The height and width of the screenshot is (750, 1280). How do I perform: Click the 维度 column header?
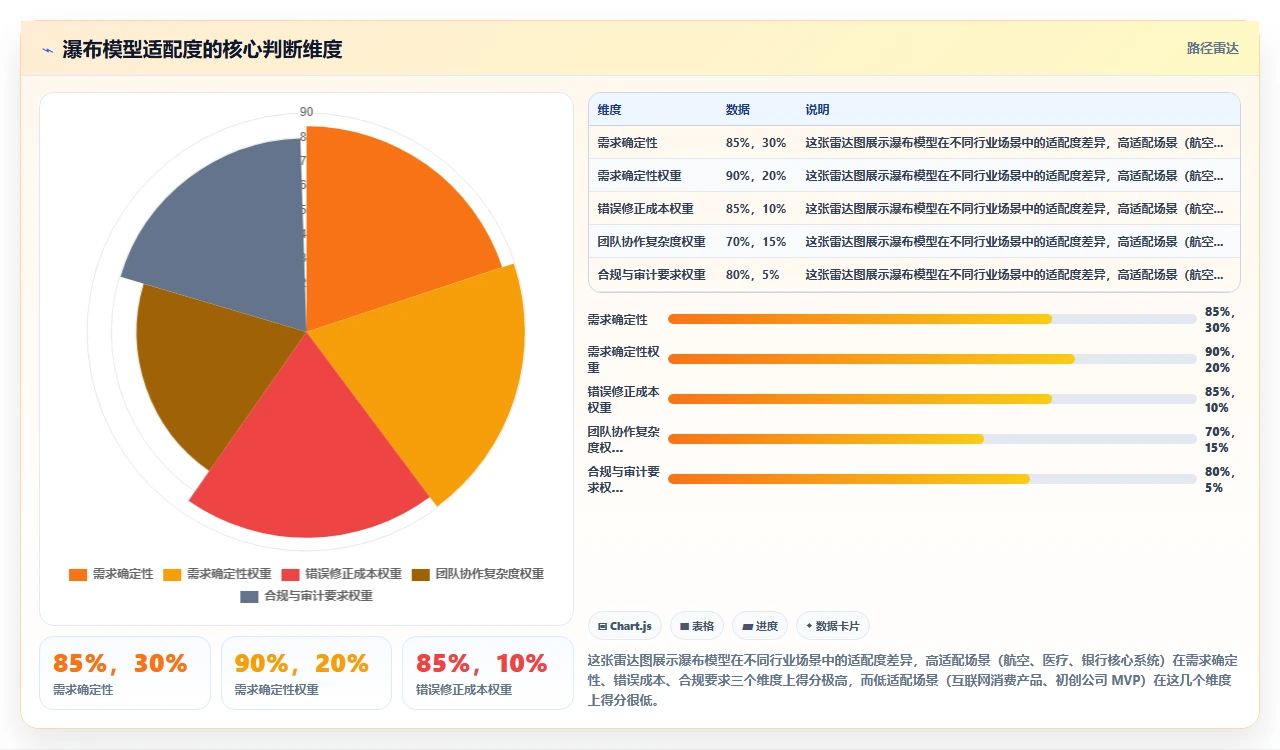(609, 110)
